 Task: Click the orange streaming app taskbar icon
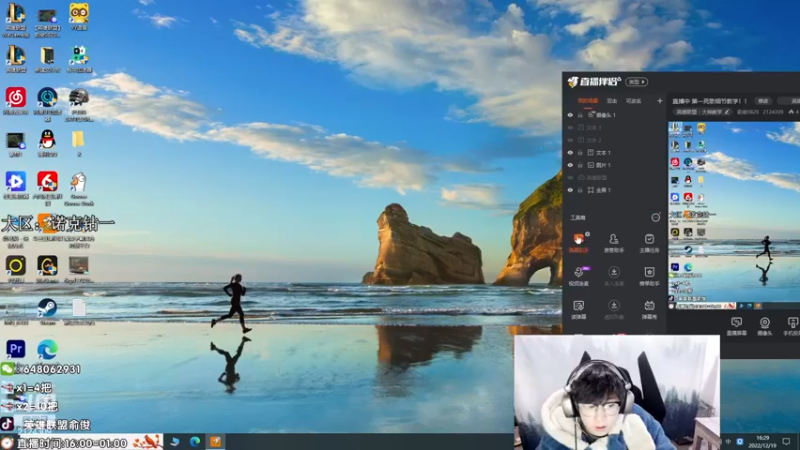(215, 442)
